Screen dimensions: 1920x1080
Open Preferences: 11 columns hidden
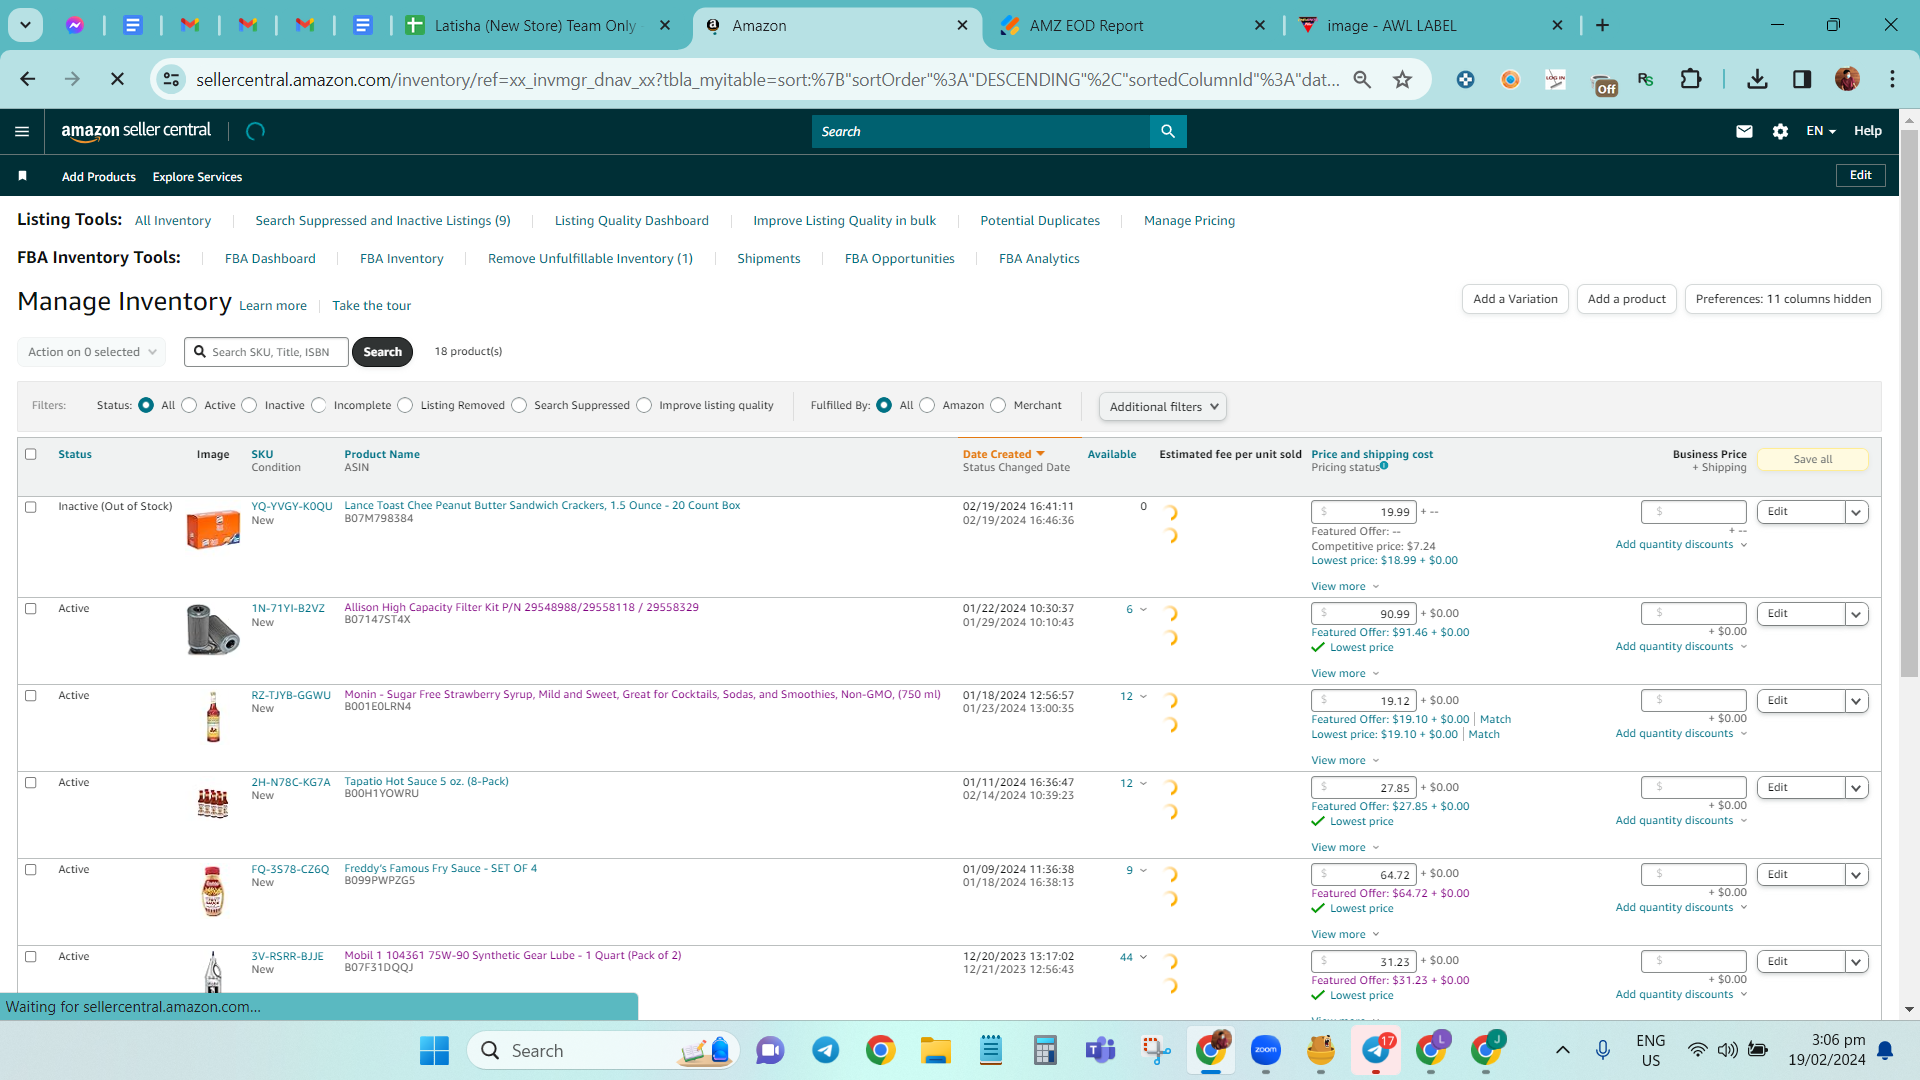(x=1783, y=299)
